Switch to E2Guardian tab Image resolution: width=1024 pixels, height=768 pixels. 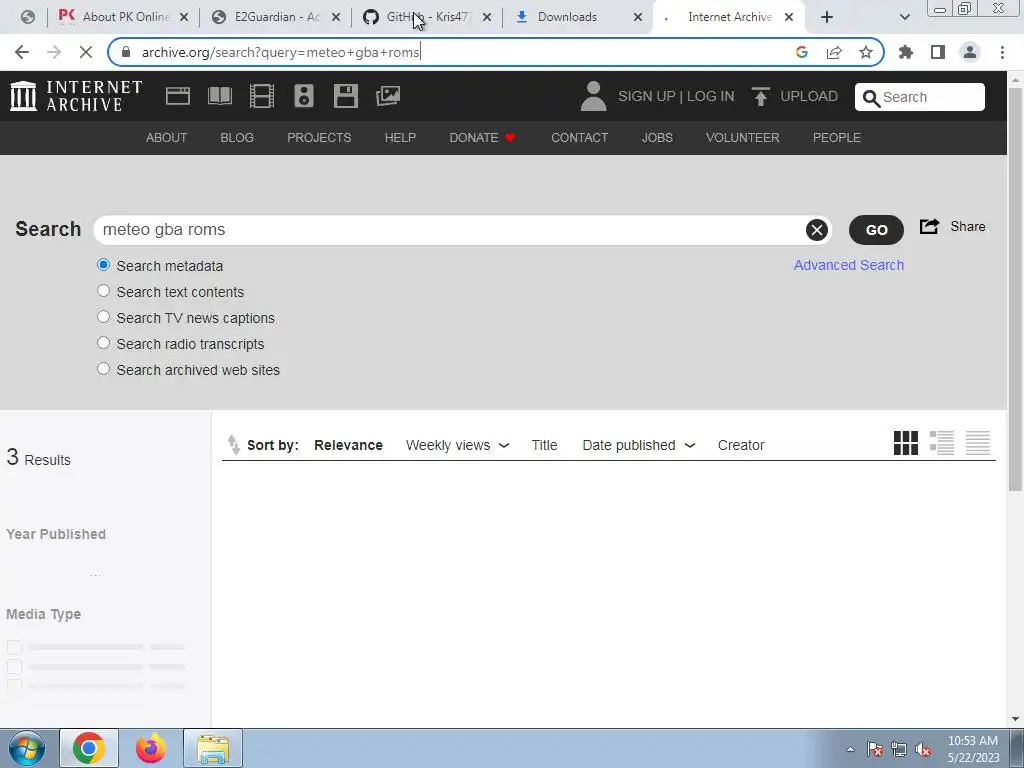[x=278, y=17]
